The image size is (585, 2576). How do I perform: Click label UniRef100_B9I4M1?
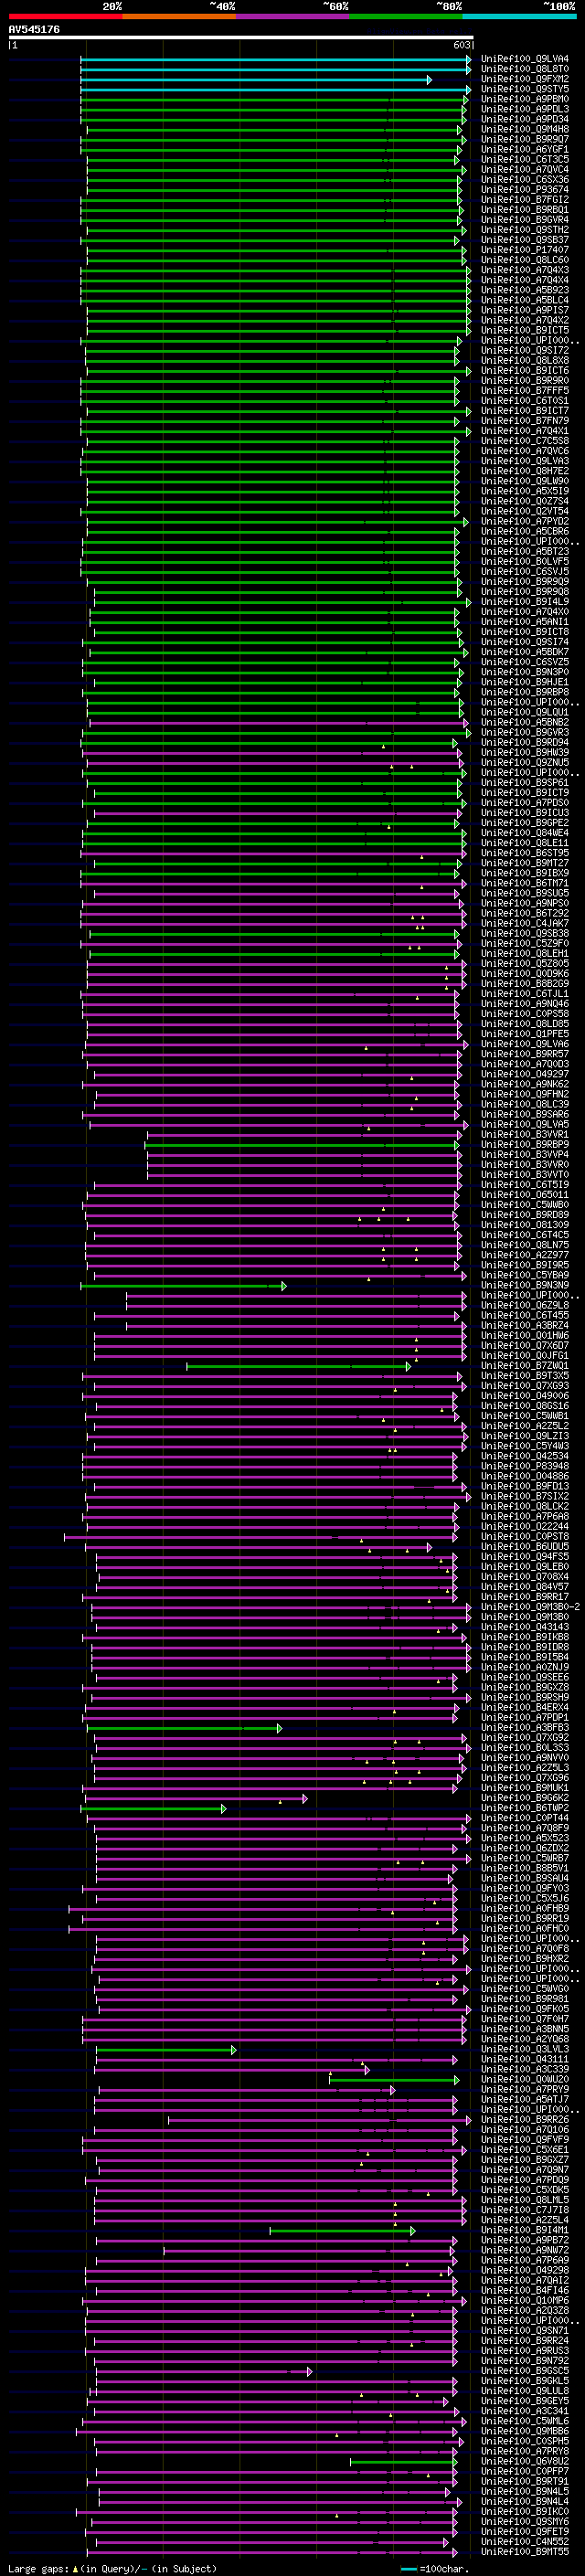click(525, 2231)
